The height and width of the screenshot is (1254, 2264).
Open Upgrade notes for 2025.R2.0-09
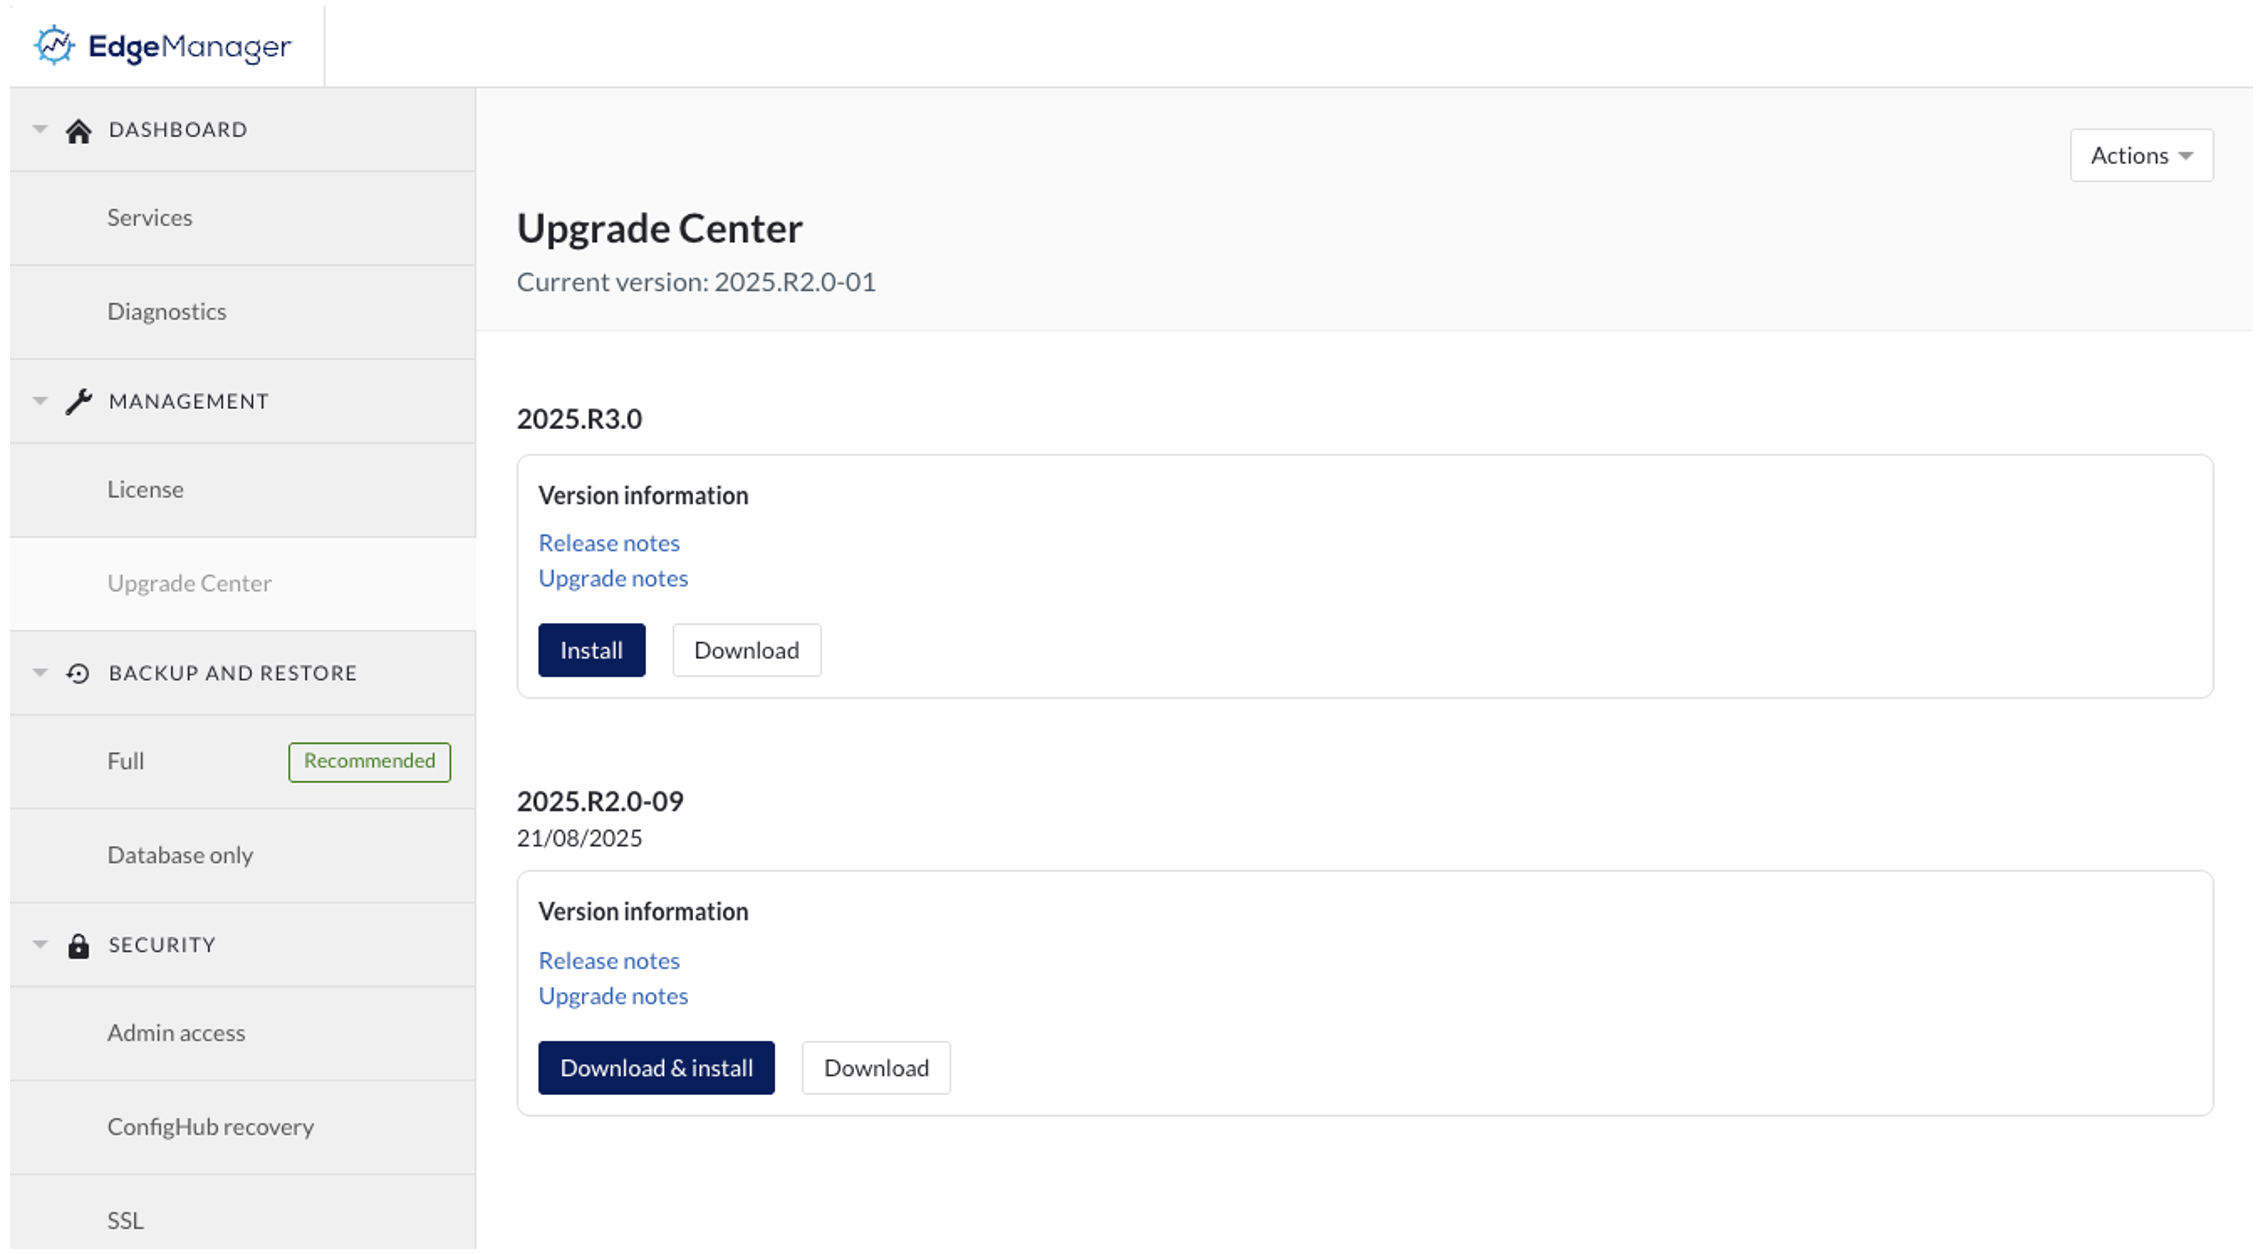[x=613, y=995]
